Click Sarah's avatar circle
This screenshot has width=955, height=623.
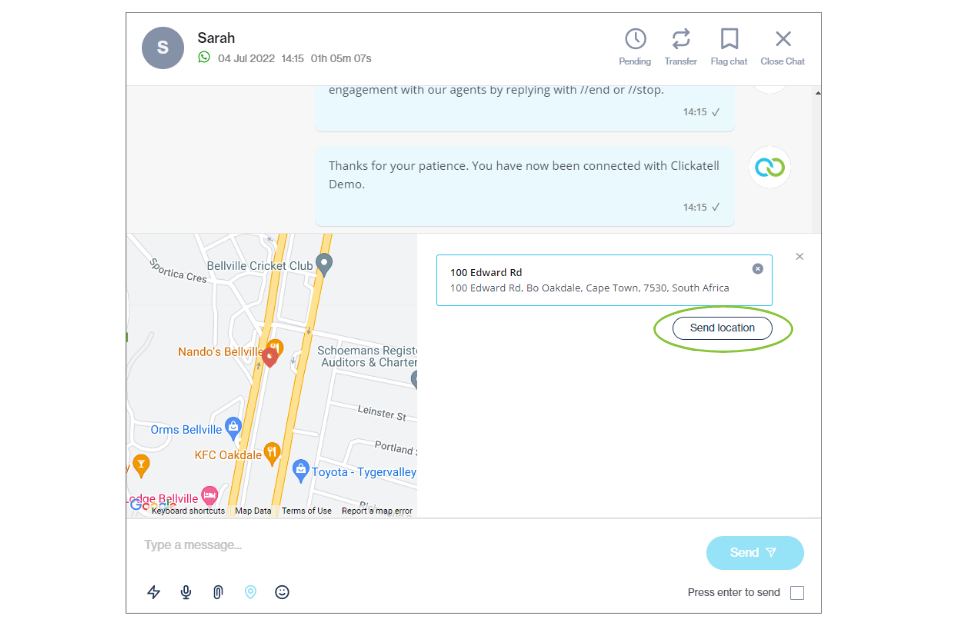pyautogui.click(x=163, y=47)
